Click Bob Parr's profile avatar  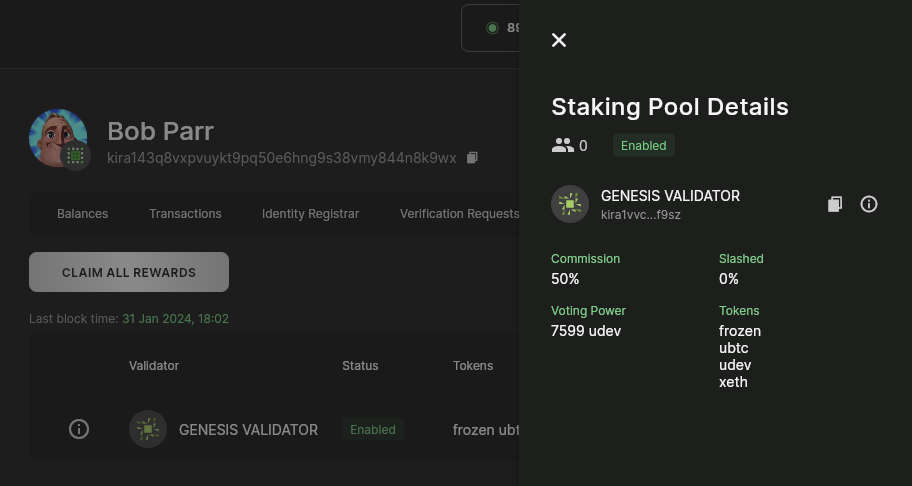(58, 138)
